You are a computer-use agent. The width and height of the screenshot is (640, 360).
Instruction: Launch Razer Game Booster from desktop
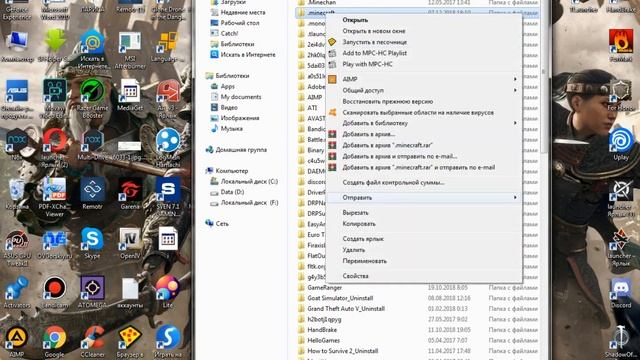click(x=93, y=99)
